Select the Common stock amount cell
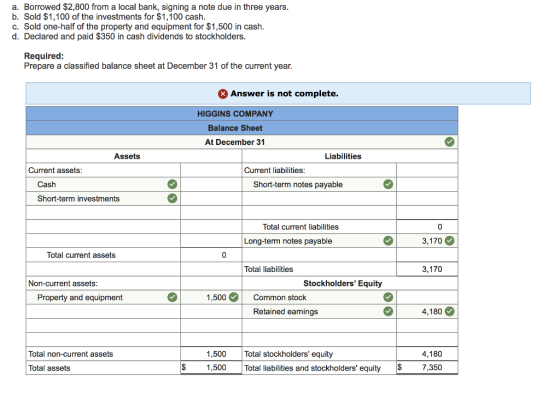 pyautogui.click(x=427, y=297)
